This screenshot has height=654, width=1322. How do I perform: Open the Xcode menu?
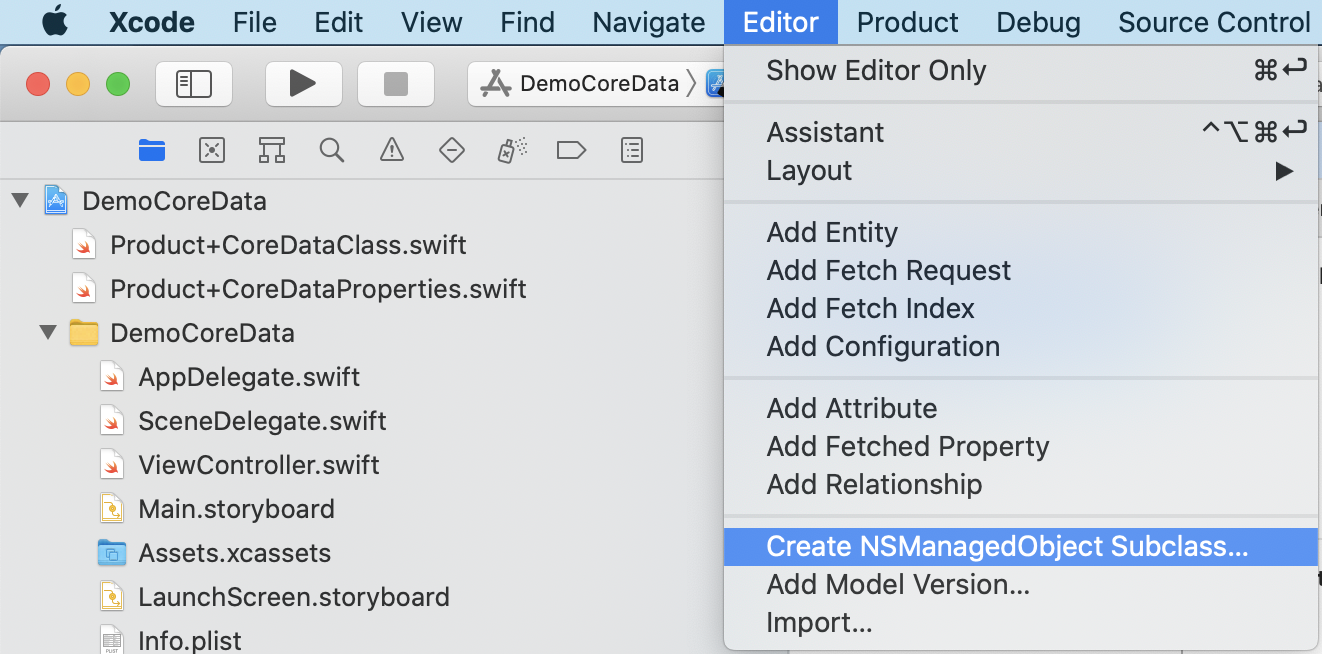[151, 22]
